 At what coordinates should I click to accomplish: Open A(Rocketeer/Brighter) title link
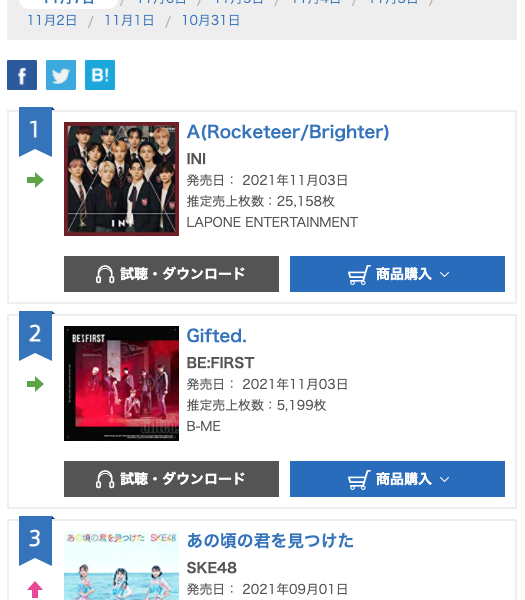tap(288, 132)
